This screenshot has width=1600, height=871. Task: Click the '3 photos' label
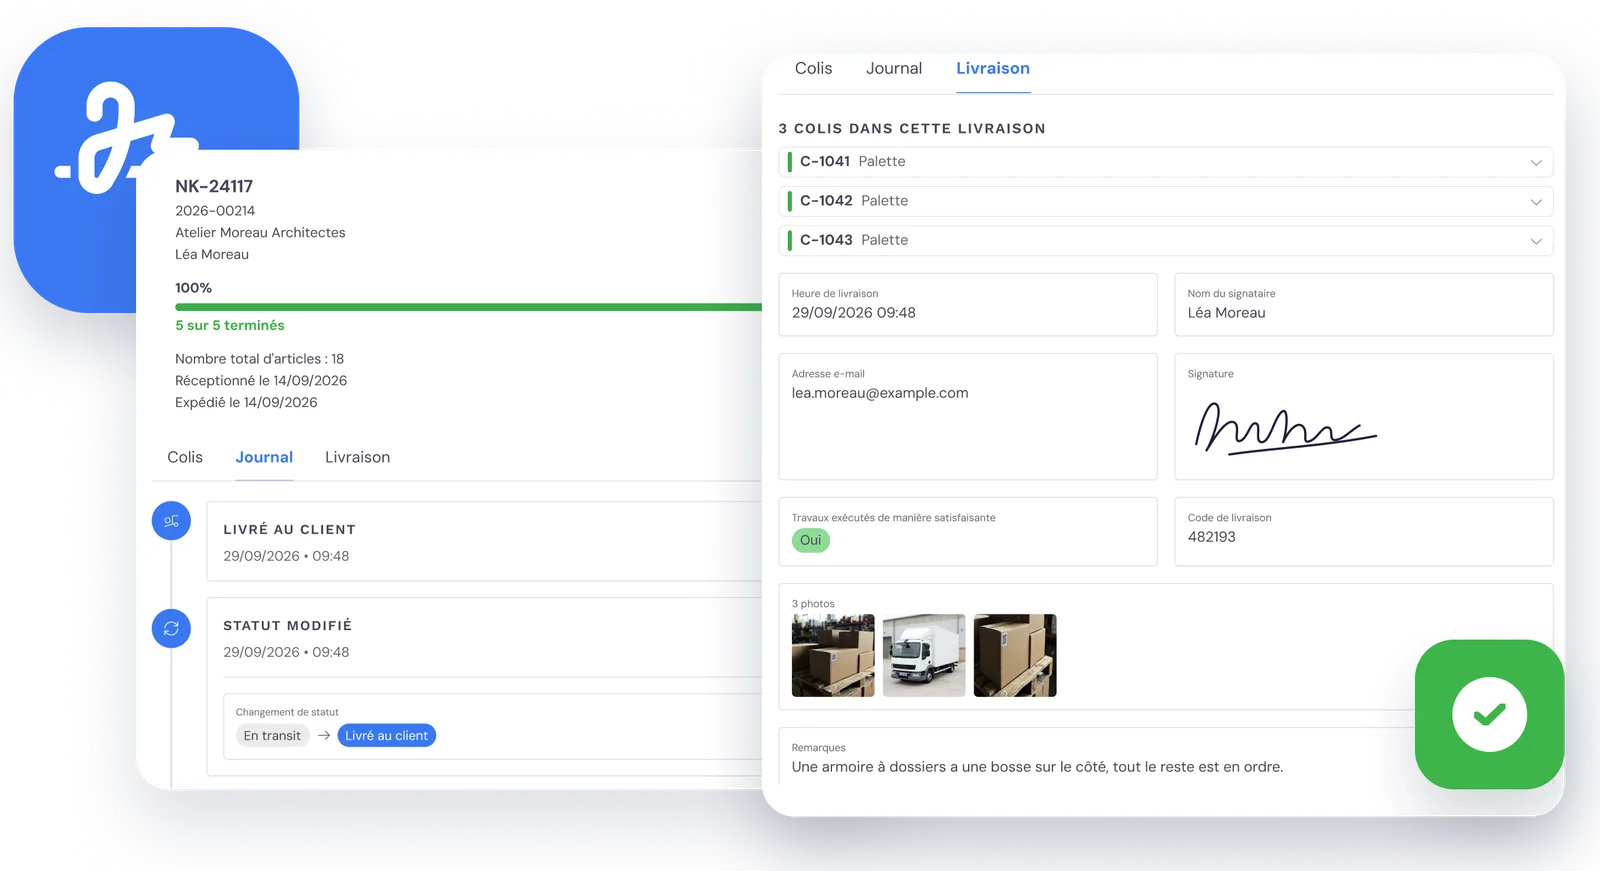tap(813, 604)
